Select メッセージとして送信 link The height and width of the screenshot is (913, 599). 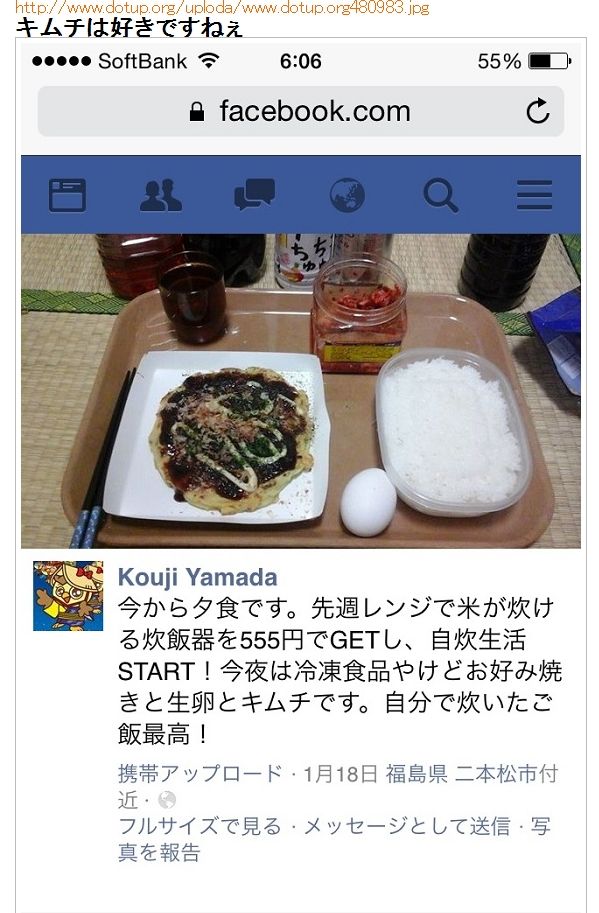[x=407, y=826]
